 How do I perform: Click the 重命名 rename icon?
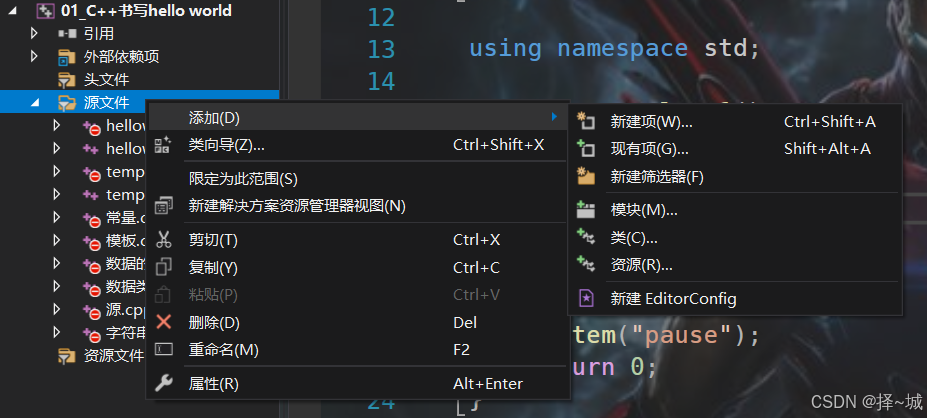point(163,349)
